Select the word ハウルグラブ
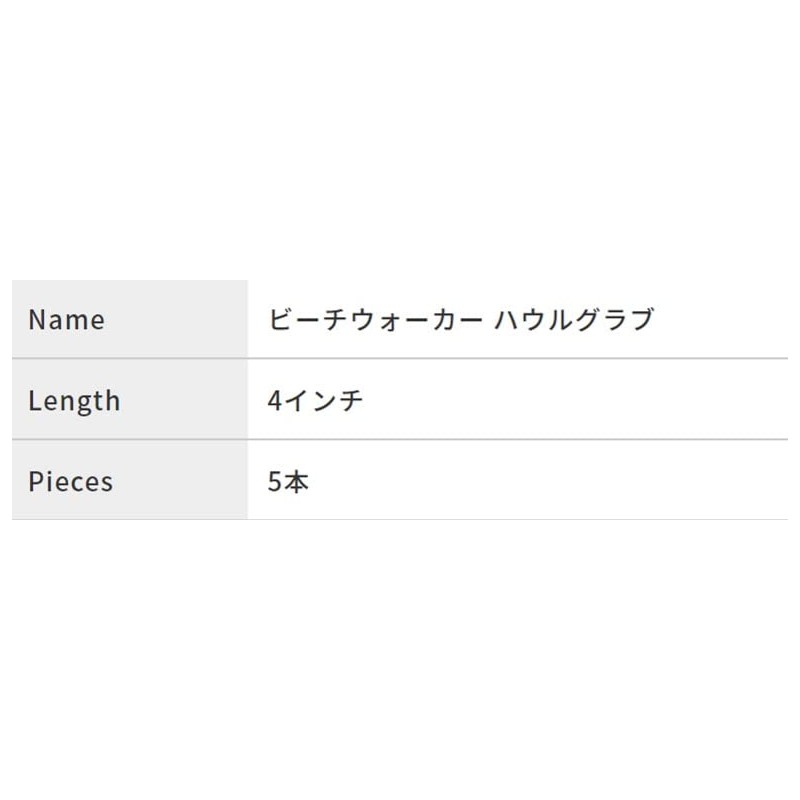Viewport: 800px width, 800px height. (574, 320)
